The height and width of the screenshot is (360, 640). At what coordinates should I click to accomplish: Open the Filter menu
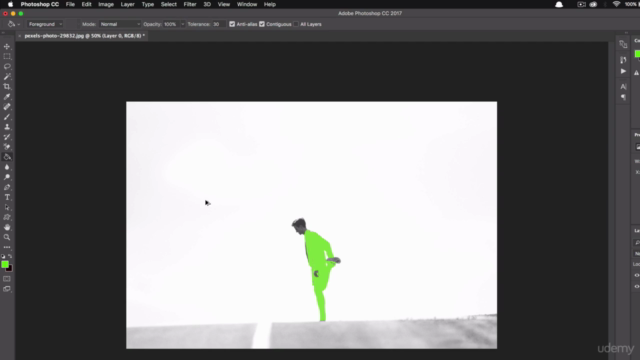(190, 4)
